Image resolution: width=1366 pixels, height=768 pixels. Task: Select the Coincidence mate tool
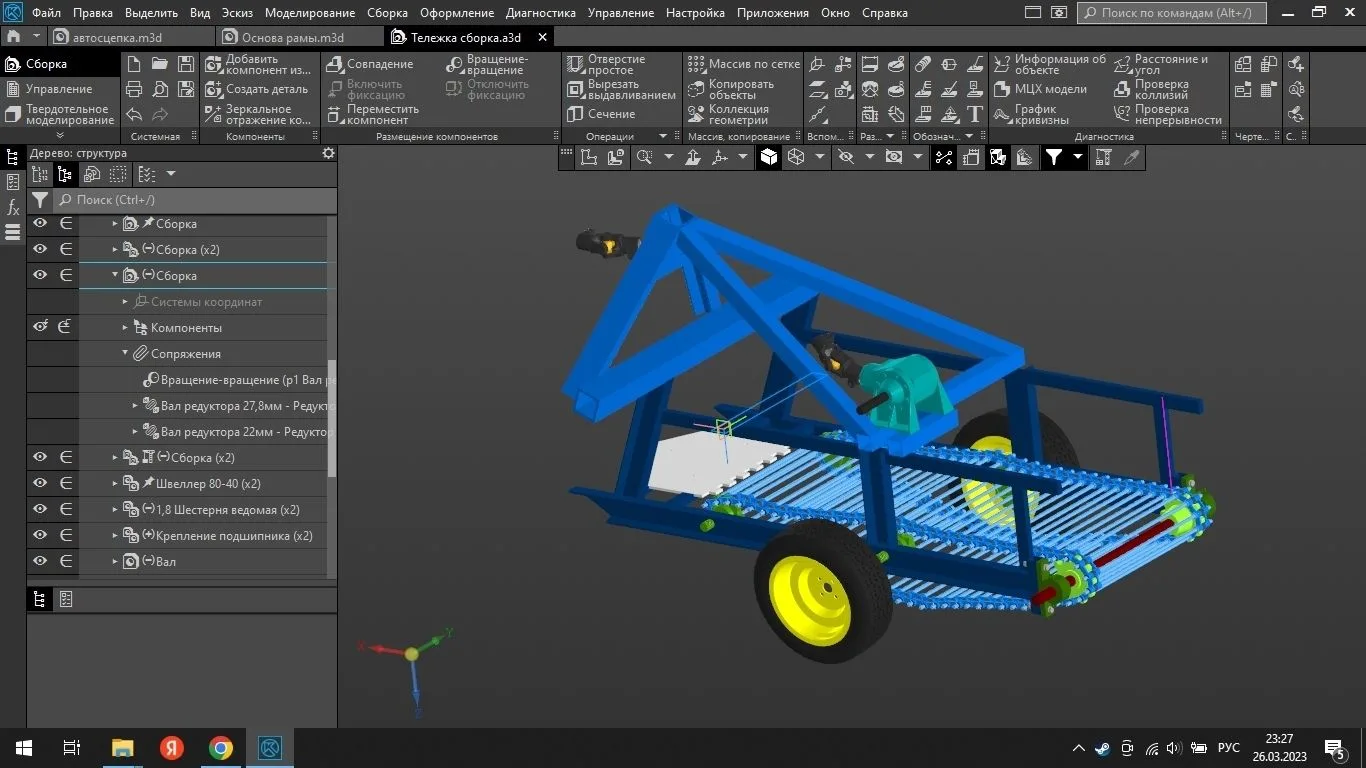coord(336,64)
